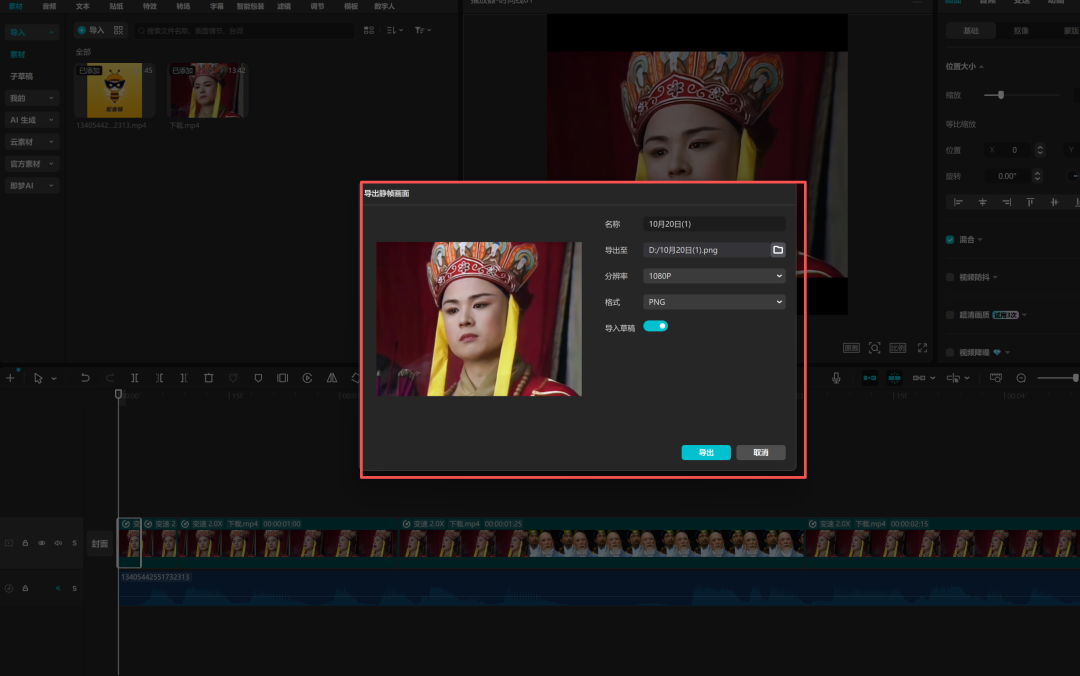Open the 分辨率 dropdown showing 1080P
The width and height of the screenshot is (1080, 676).
point(713,276)
